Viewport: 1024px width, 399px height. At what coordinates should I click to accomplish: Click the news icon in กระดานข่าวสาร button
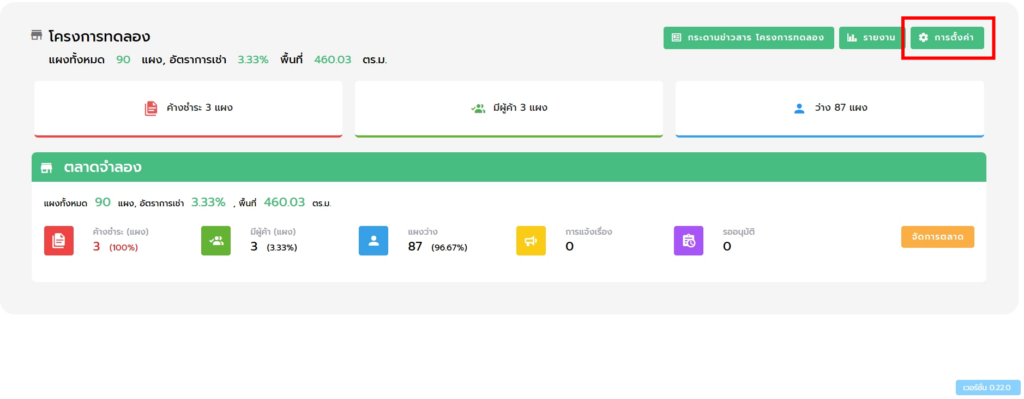point(677,38)
